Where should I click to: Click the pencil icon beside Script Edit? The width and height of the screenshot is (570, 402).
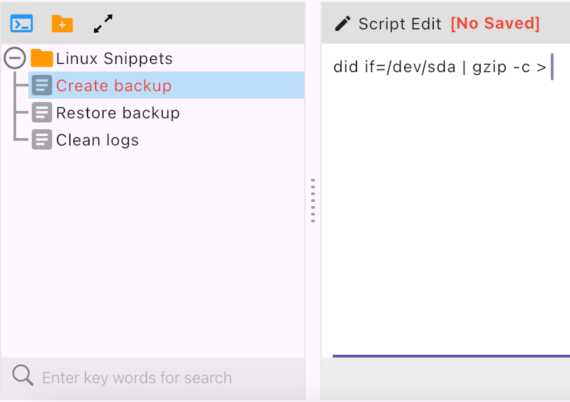click(342, 24)
